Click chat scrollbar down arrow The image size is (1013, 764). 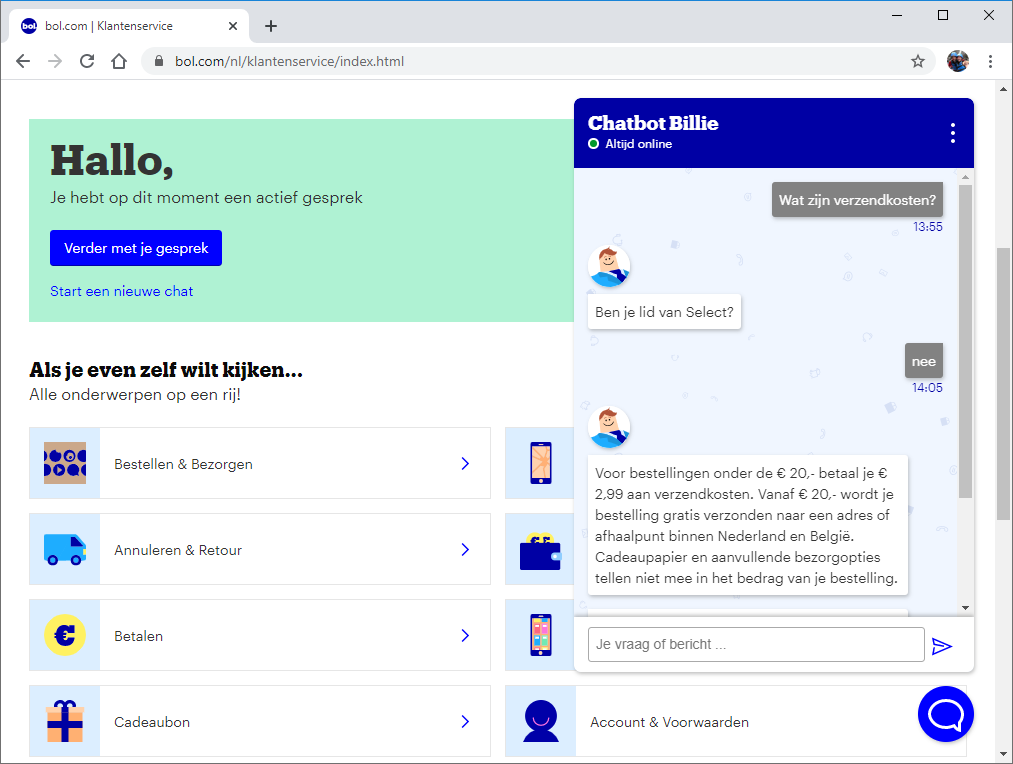pyautogui.click(x=965, y=608)
